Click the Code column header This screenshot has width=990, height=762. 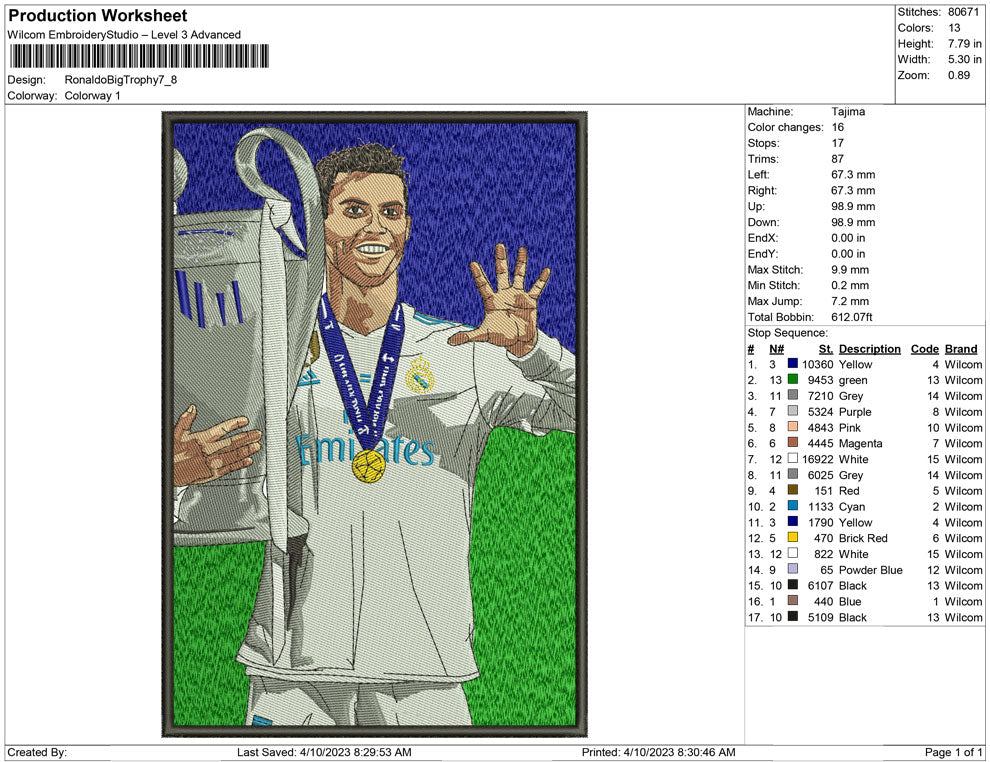click(924, 349)
